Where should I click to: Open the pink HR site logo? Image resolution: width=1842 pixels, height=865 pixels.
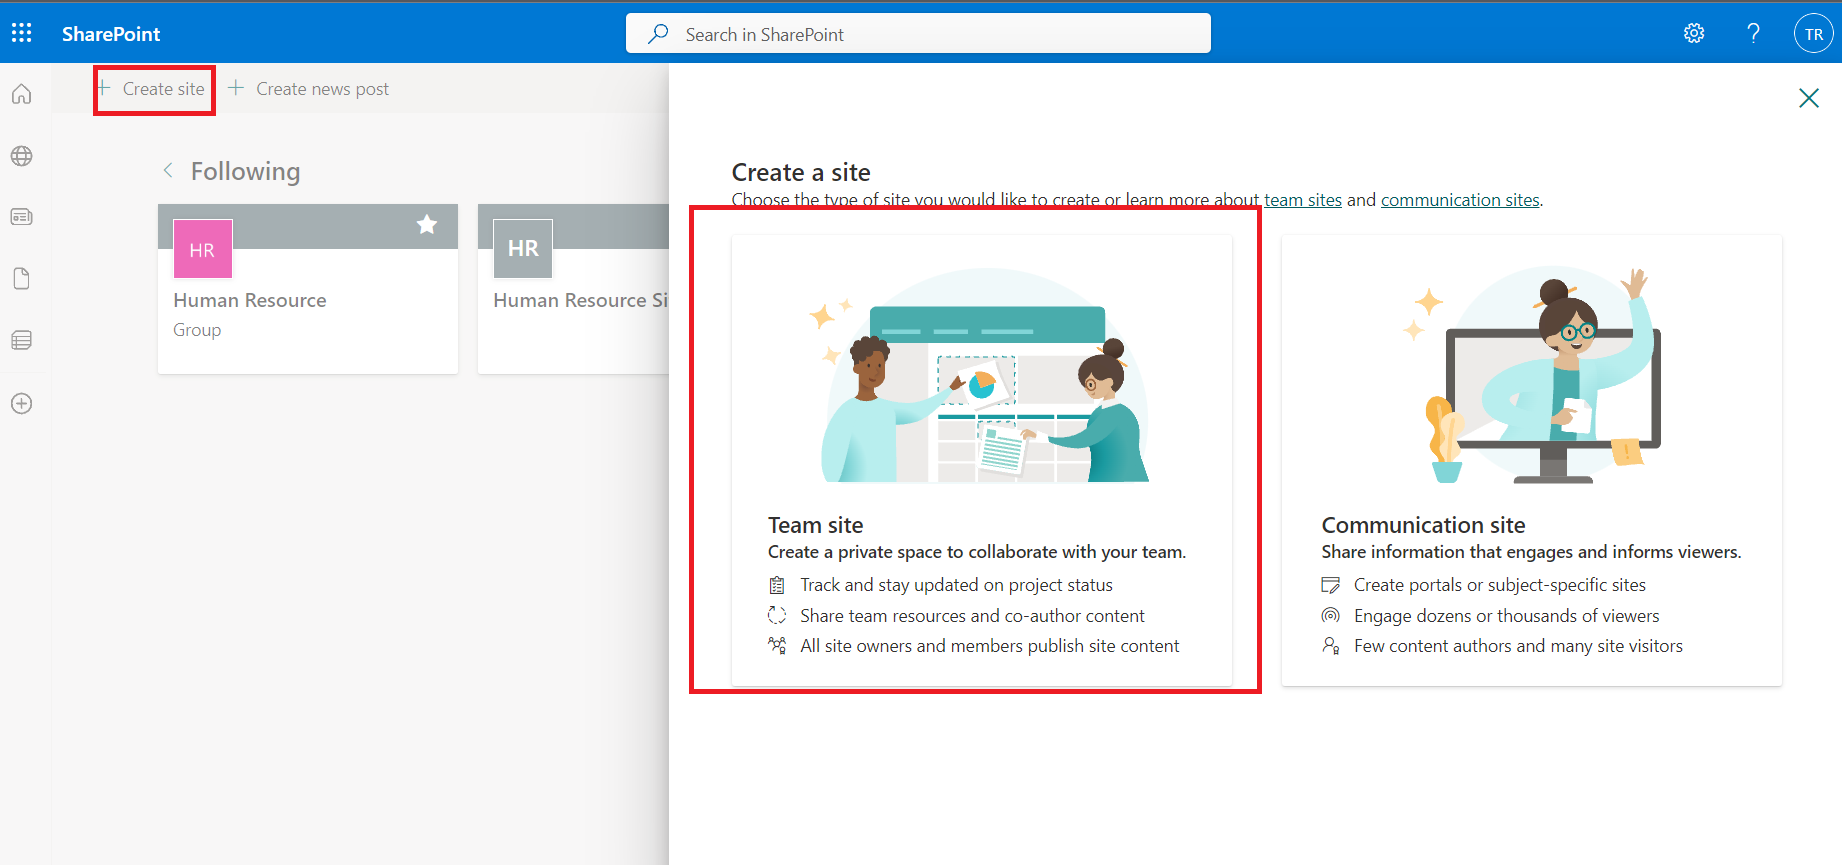click(203, 249)
